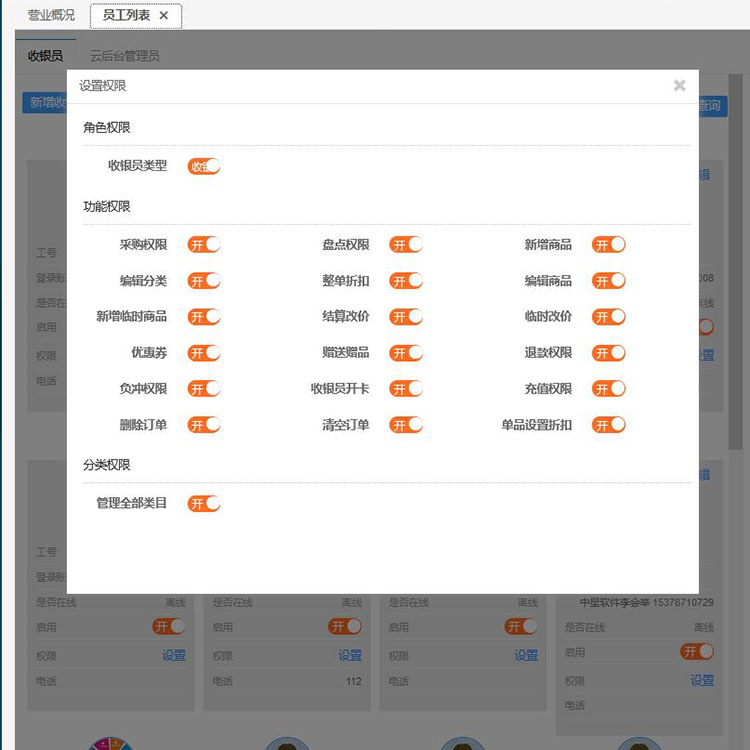Close the 员工列表 tab via X icon

tap(164, 16)
